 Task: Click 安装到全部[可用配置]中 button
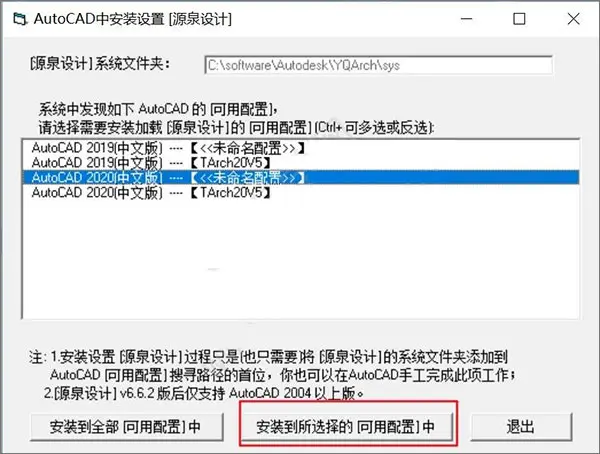(x=126, y=426)
